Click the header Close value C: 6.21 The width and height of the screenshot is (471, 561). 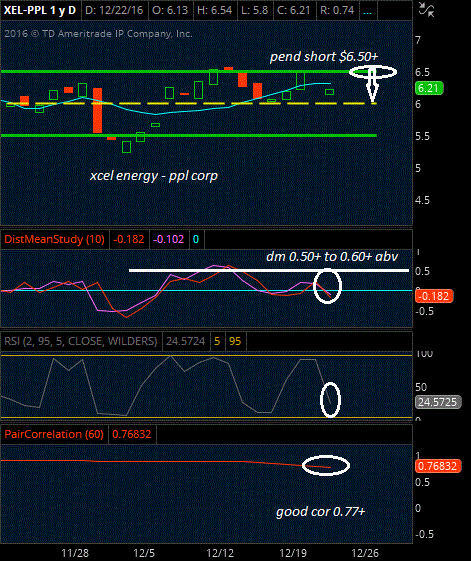point(293,10)
